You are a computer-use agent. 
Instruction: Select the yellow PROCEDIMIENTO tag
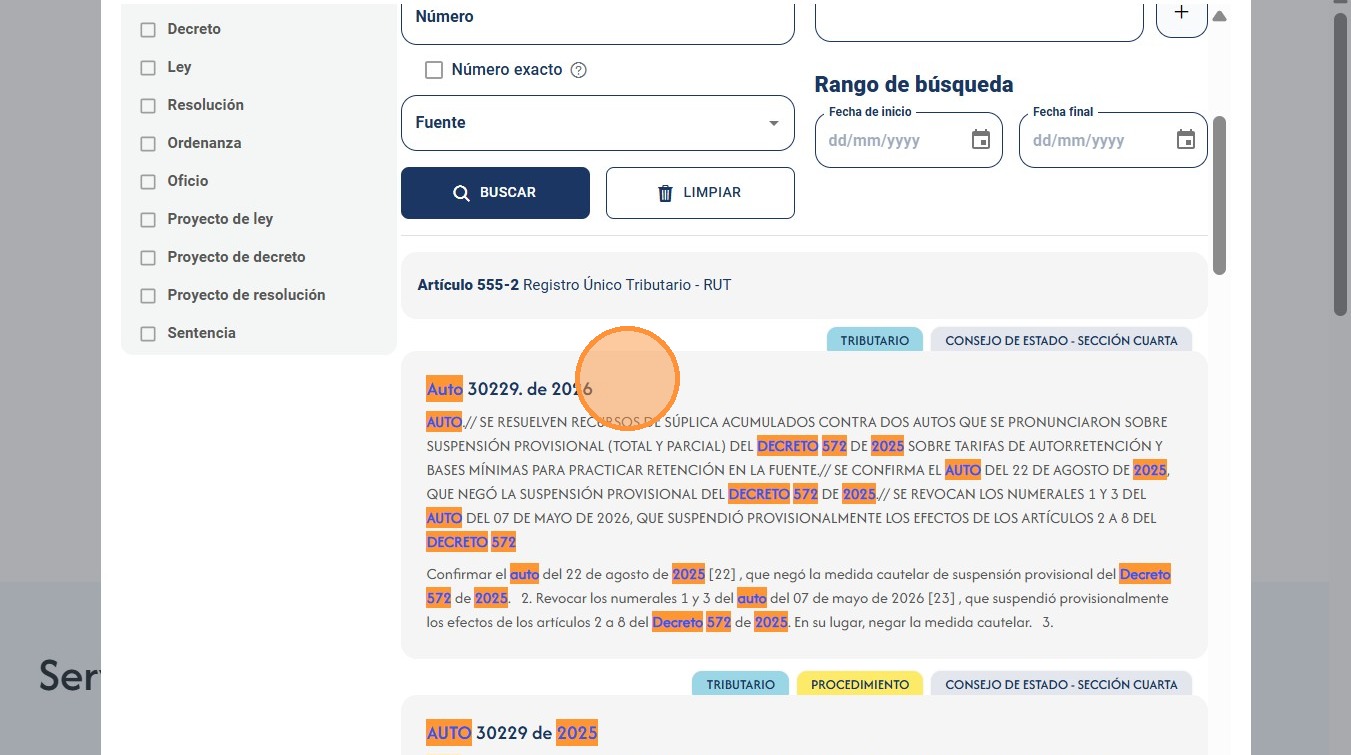click(860, 684)
